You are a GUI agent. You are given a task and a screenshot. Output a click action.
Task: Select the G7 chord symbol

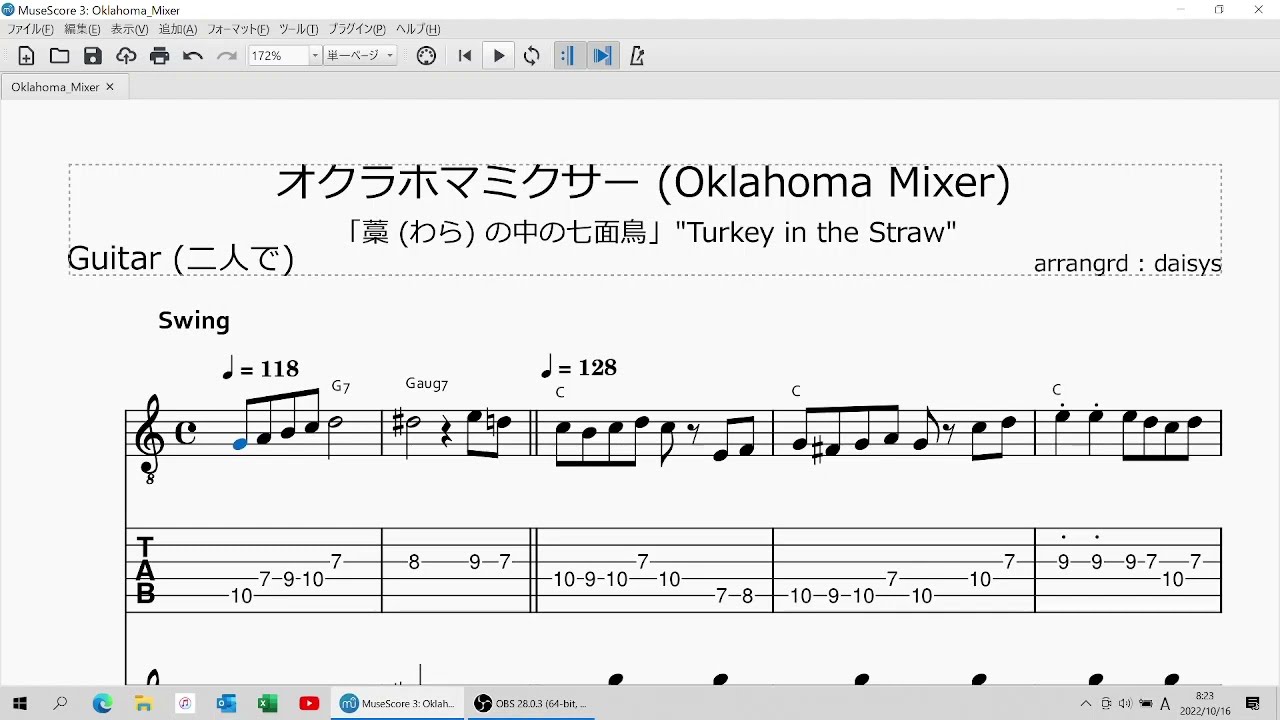(x=341, y=387)
